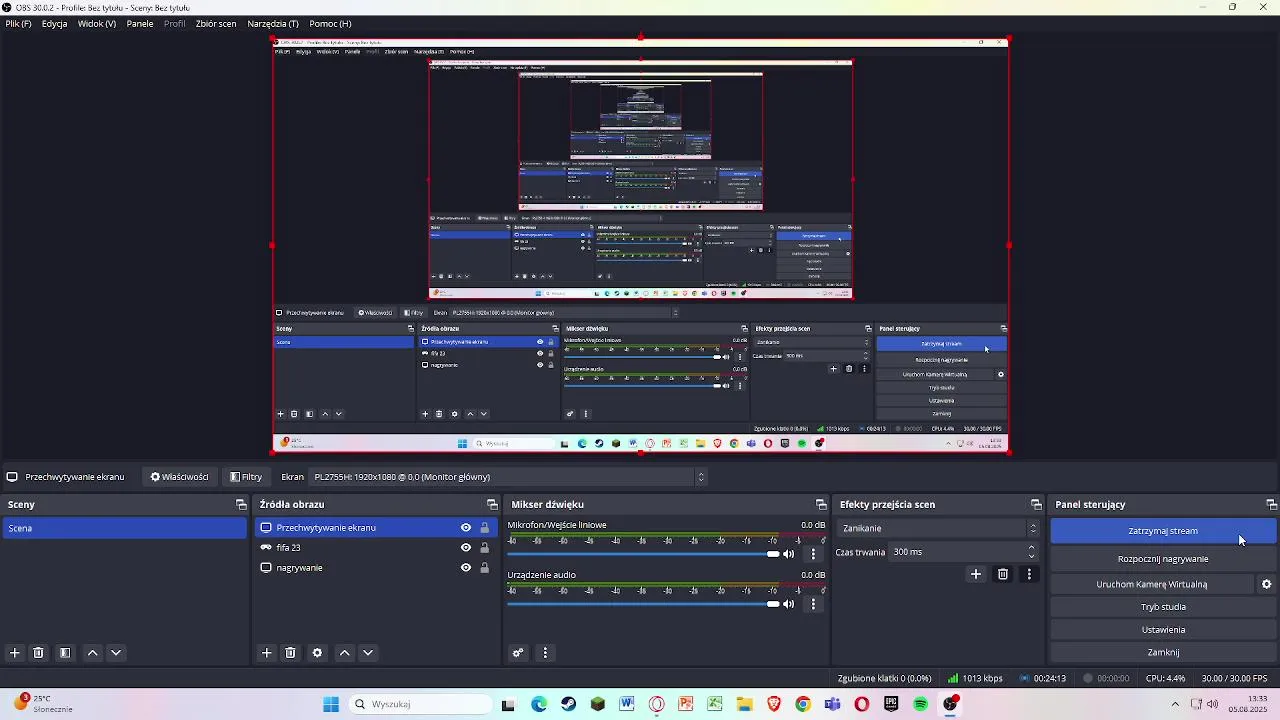The height and width of the screenshot is (720, 1280).
Task: Click Zamknij button in control panel
Action: tap(1163, 652)
